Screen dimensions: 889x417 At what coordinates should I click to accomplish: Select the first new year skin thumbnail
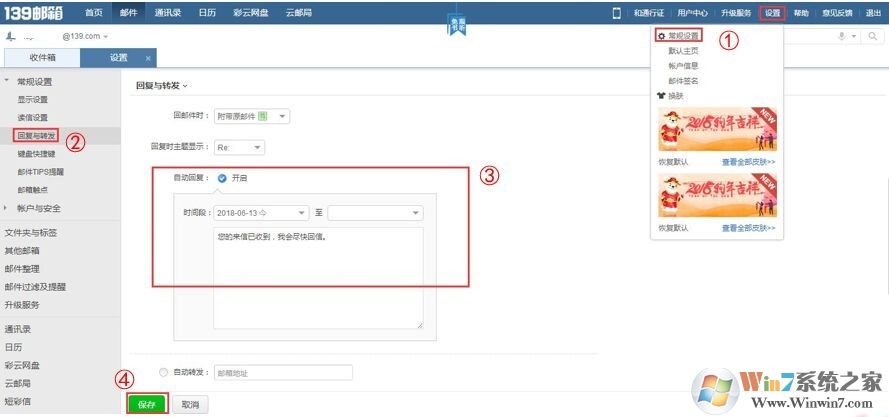point(717,129)
